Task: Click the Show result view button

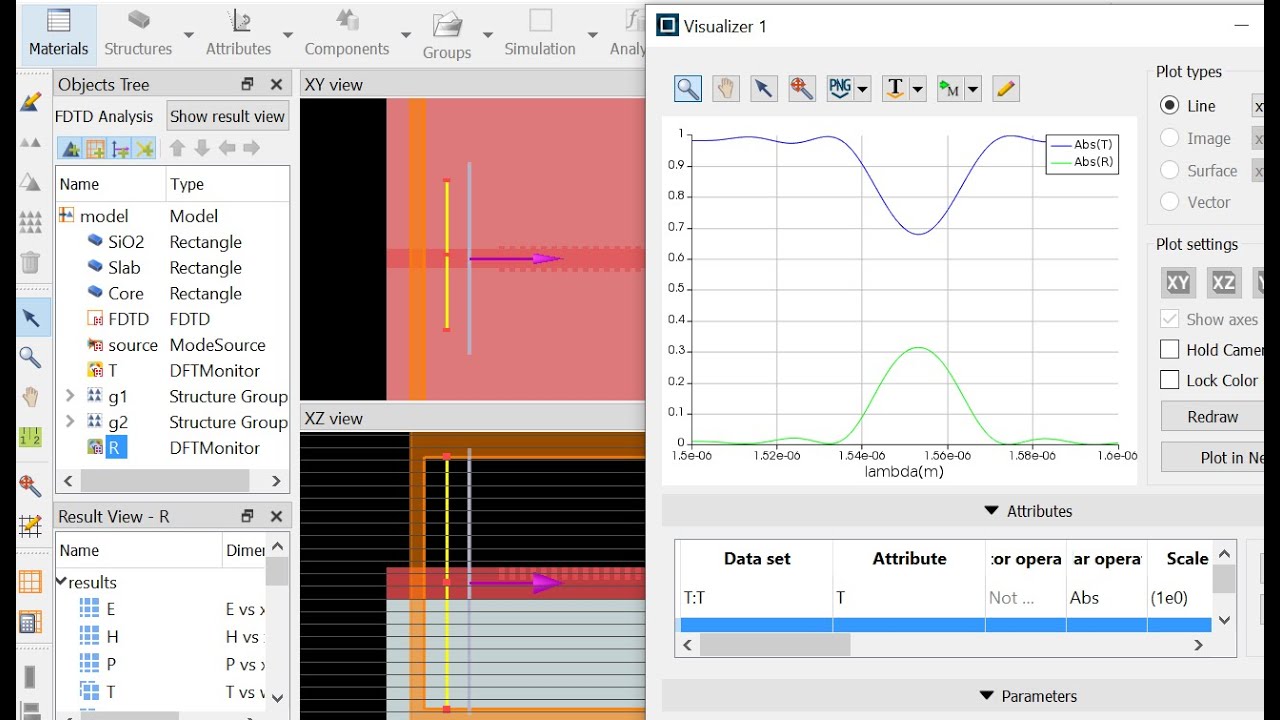Action: coord(227,116)
